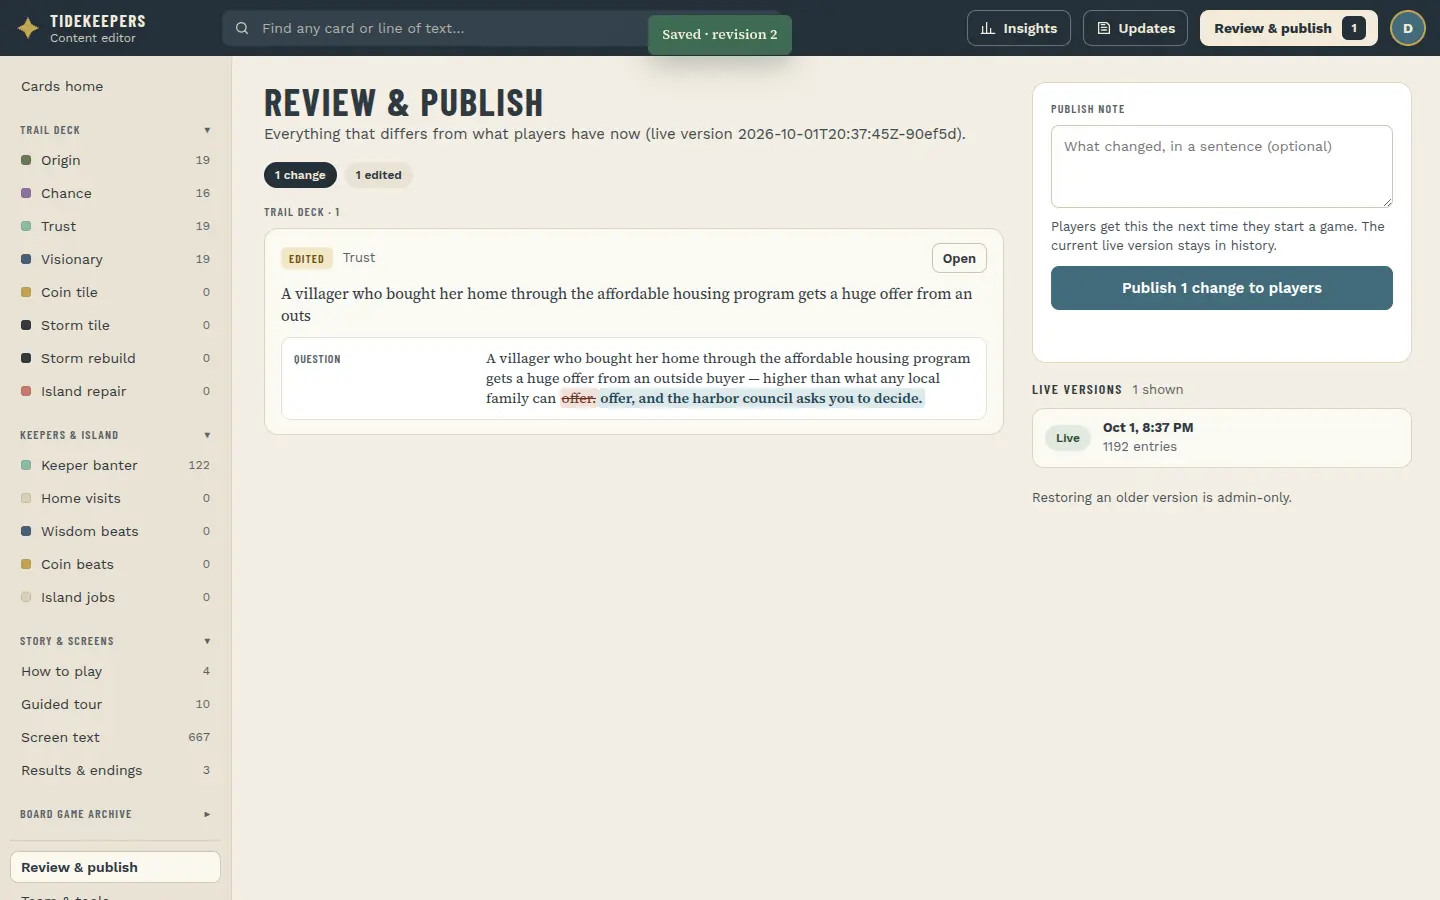Select the '1 edited' filter pill
Image resolution: width=1440 pixels, height=900 pixels.
tap(378, 175)
